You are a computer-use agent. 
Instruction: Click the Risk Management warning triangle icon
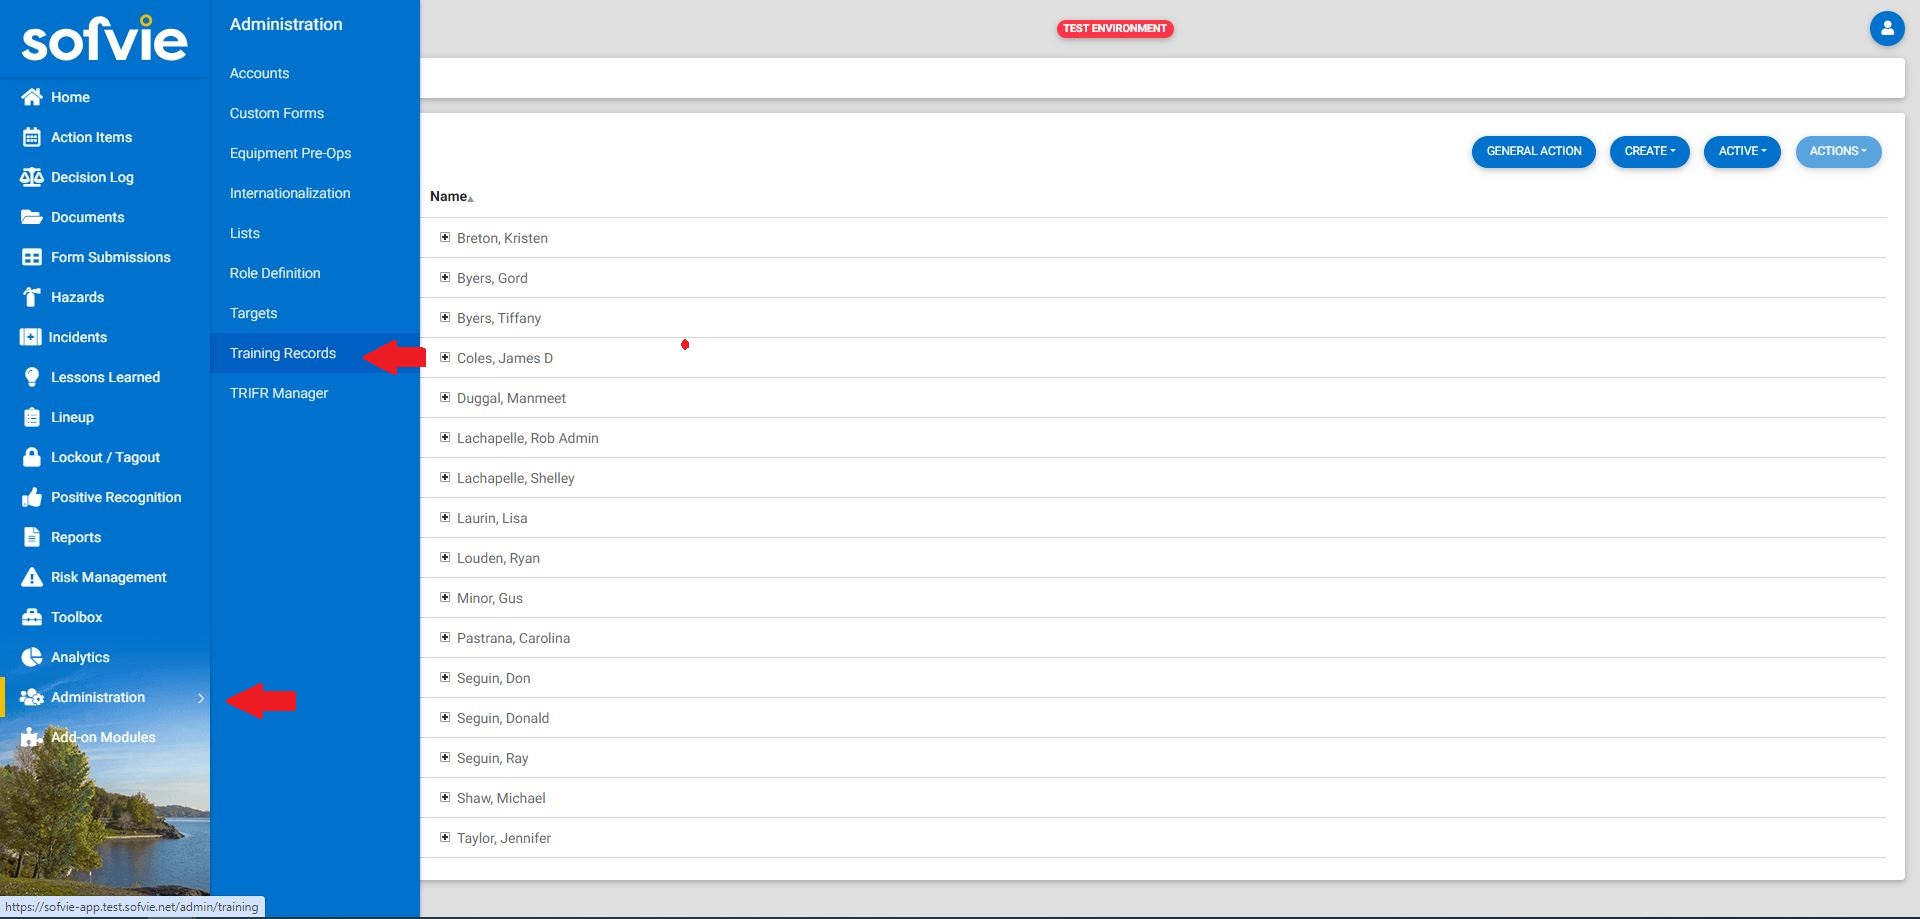[x=32, y=577]
